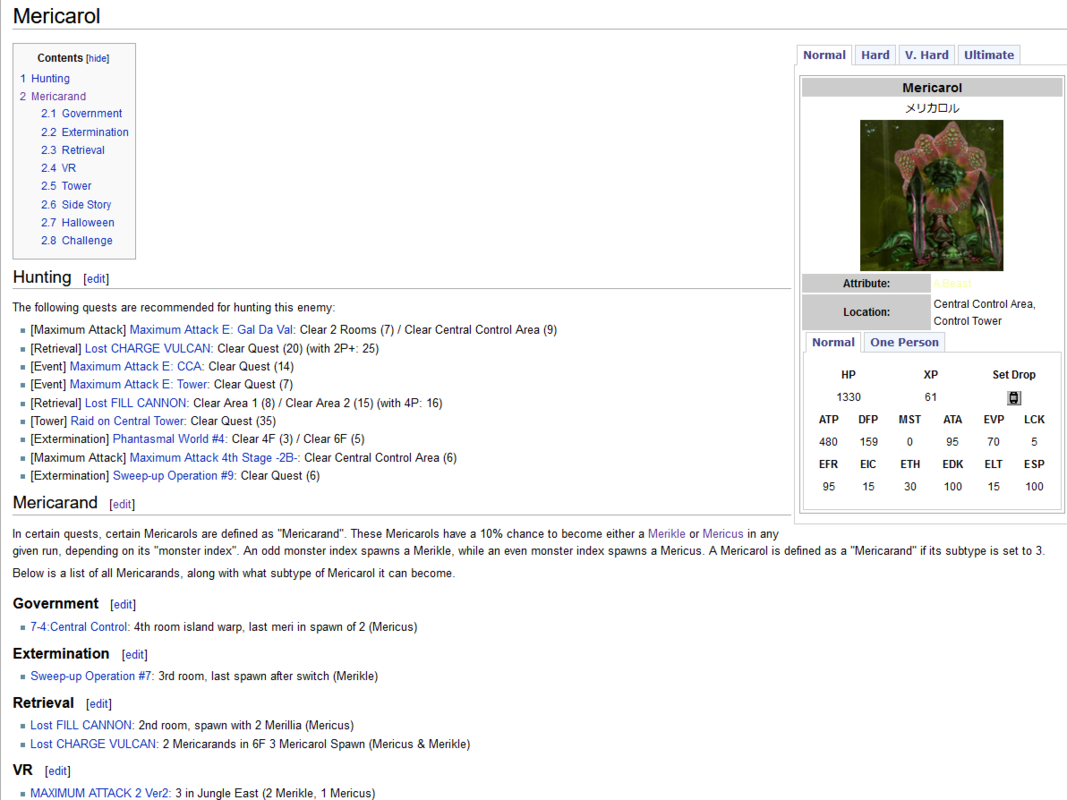
Task: Go to 2.3 Retrieval contents entry
Action: point(73,150)
